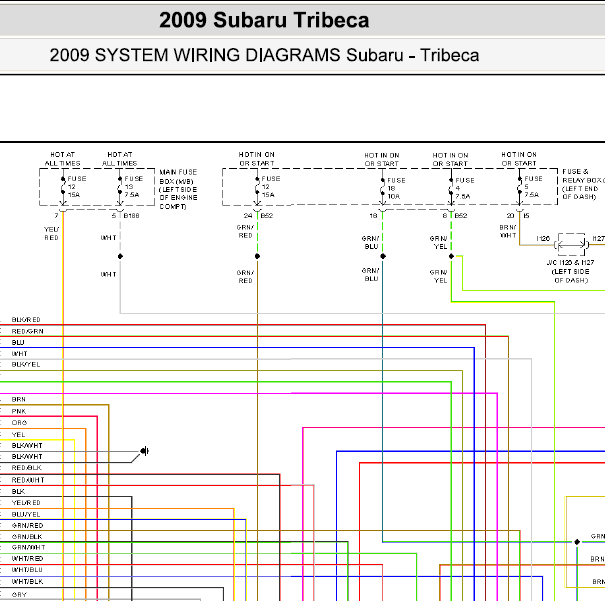Click the GRY wire label
This screenshot has width=605, height=601.
[x=19, y=595]
